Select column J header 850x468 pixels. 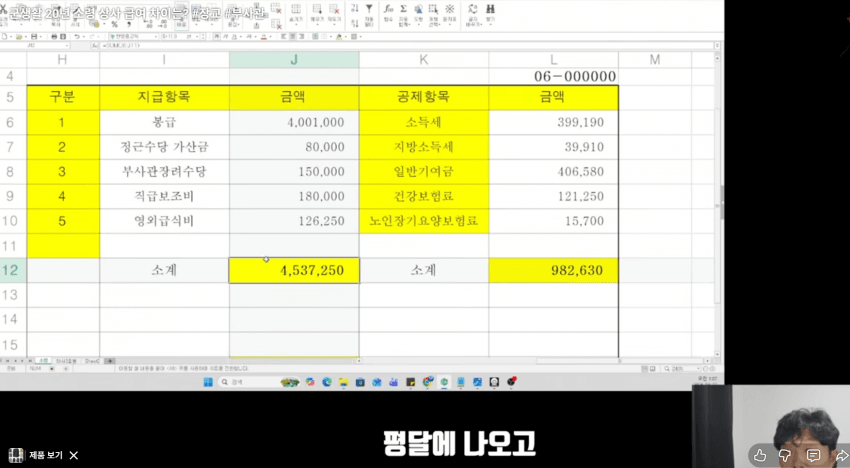pos(294,60)
